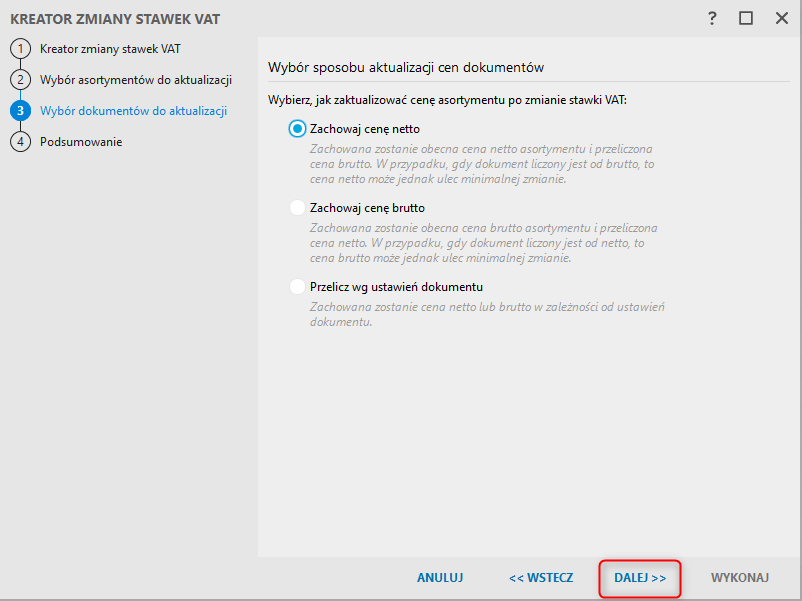
Task: Maximize the VAT wizard window
Action: pos(746,18)
